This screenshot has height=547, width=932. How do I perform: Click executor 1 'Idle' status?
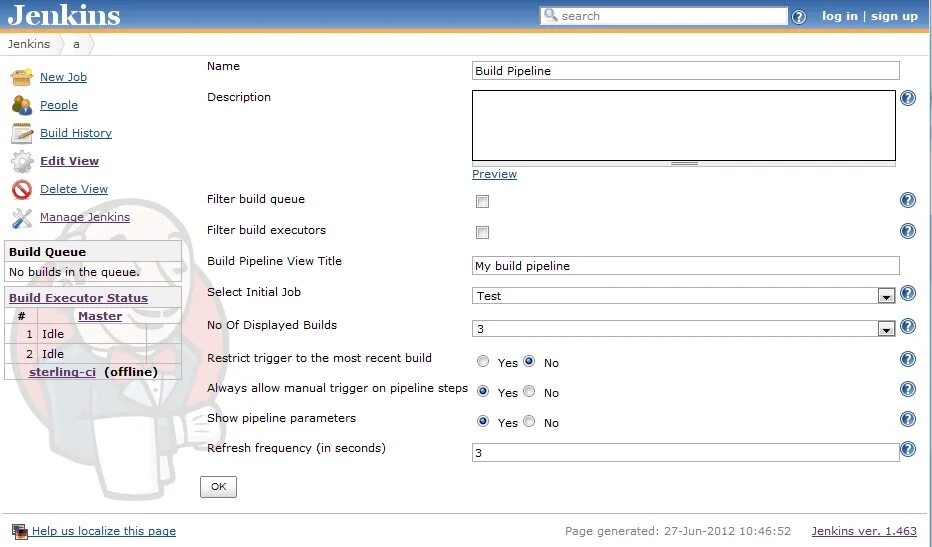click(x=53, y=334)
